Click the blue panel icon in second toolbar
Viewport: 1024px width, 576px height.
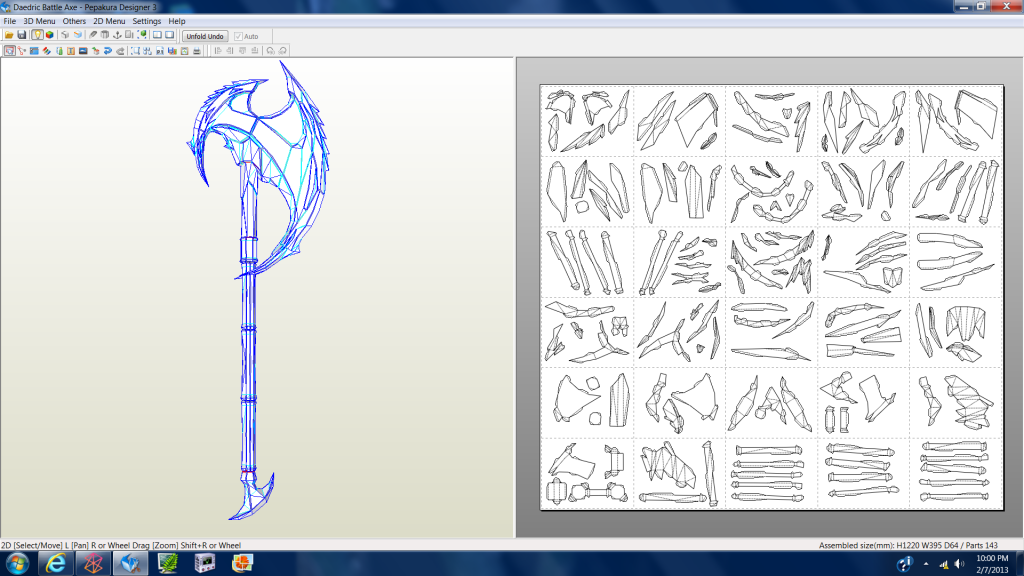click(34, 51)
